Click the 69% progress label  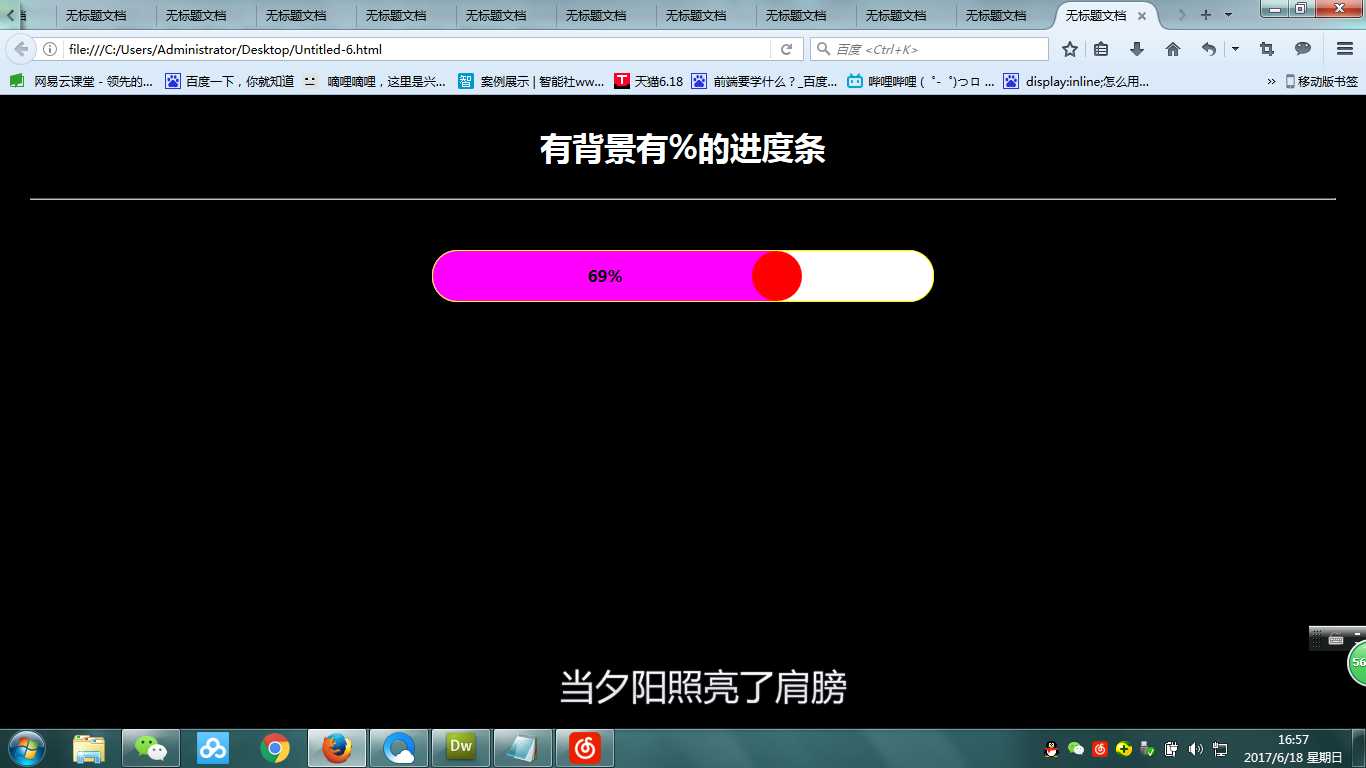605,277
